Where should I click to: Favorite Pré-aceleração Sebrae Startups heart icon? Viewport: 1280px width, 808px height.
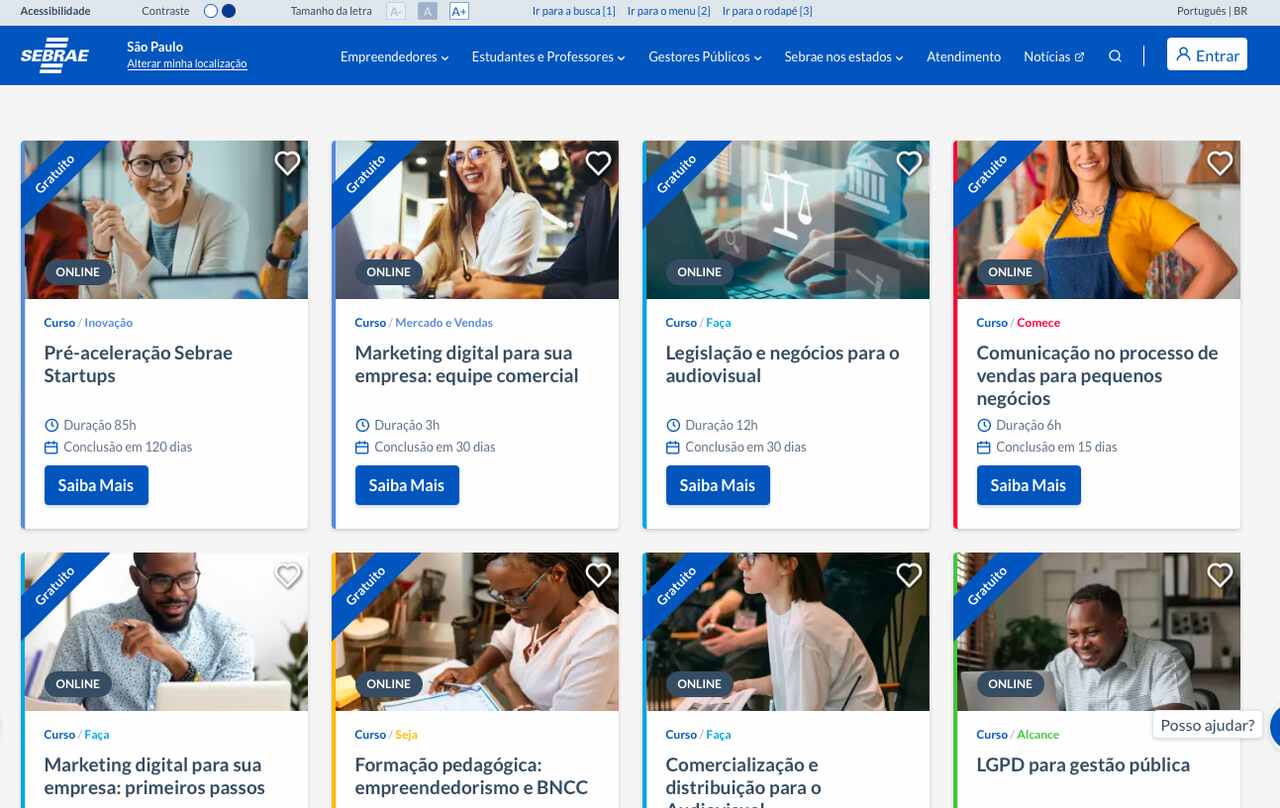pos(288,163)
